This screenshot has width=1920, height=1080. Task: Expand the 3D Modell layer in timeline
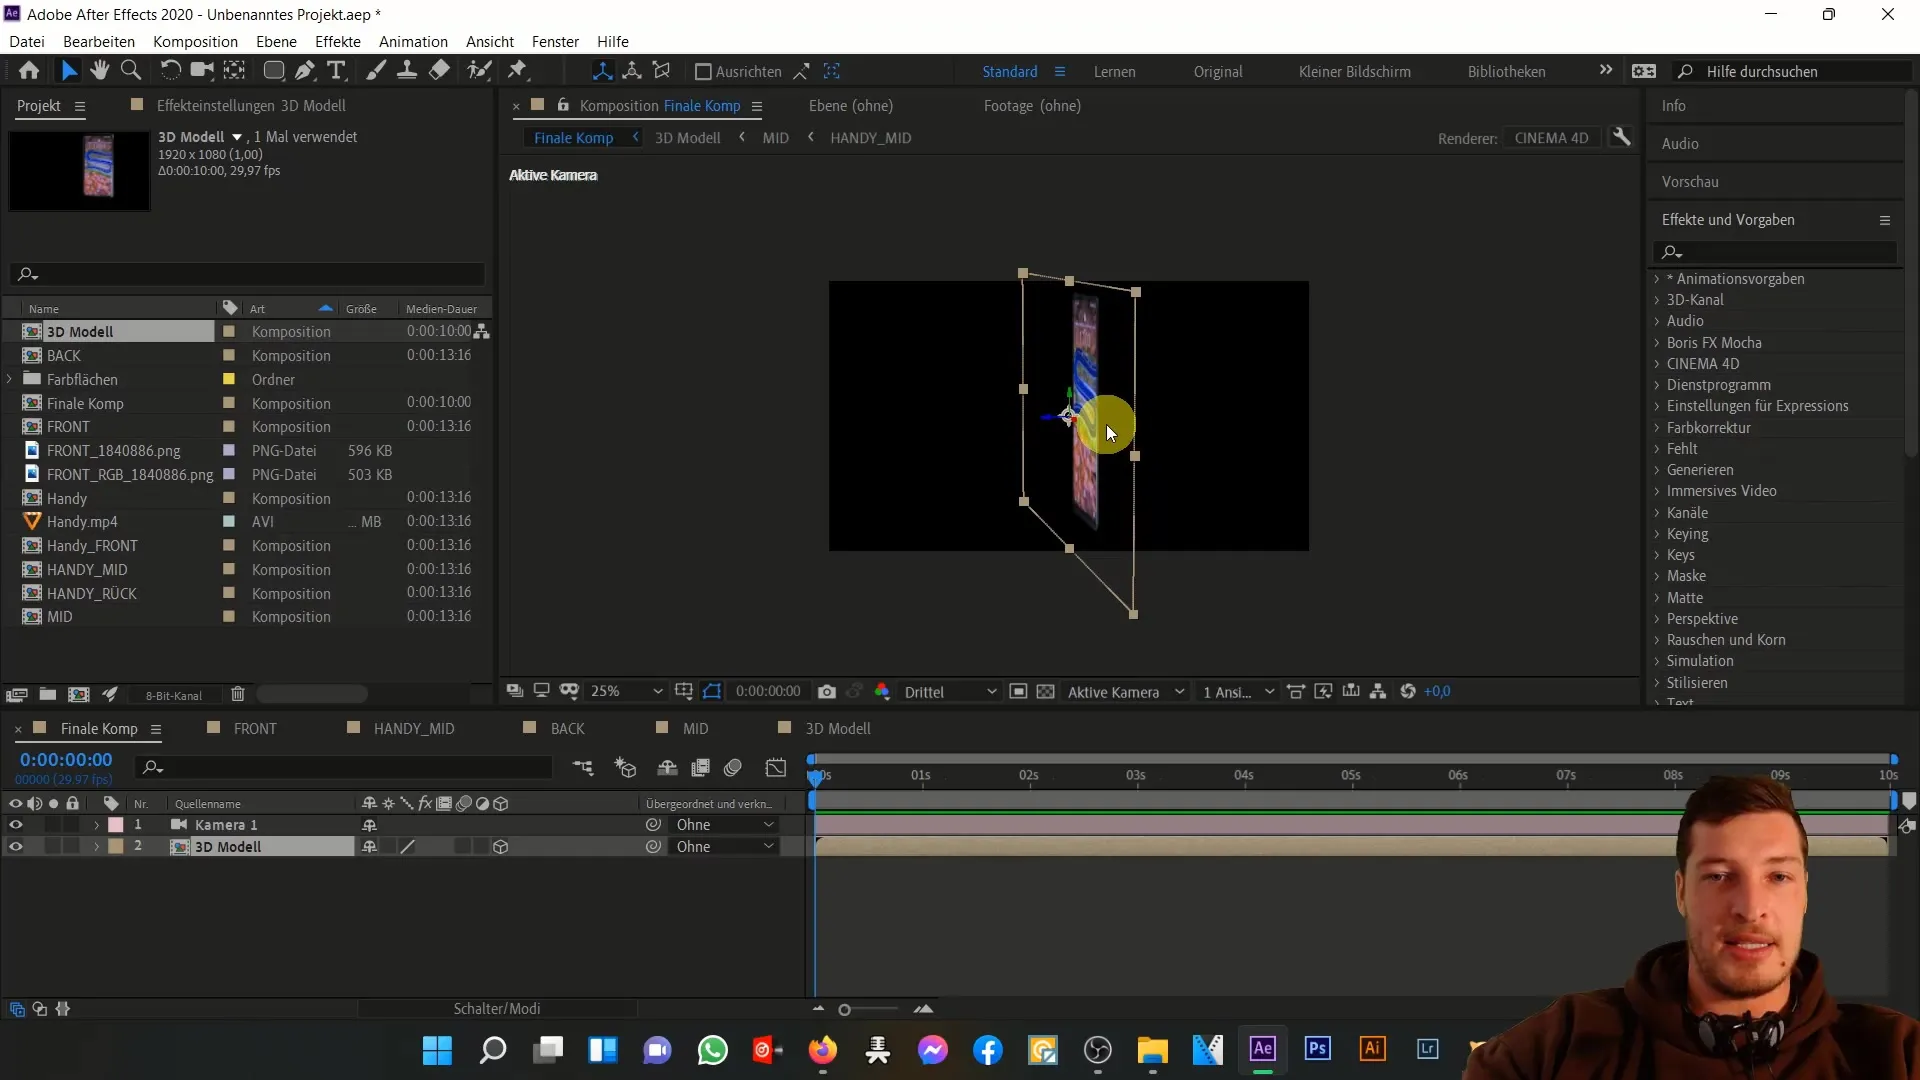coord(96,847)
